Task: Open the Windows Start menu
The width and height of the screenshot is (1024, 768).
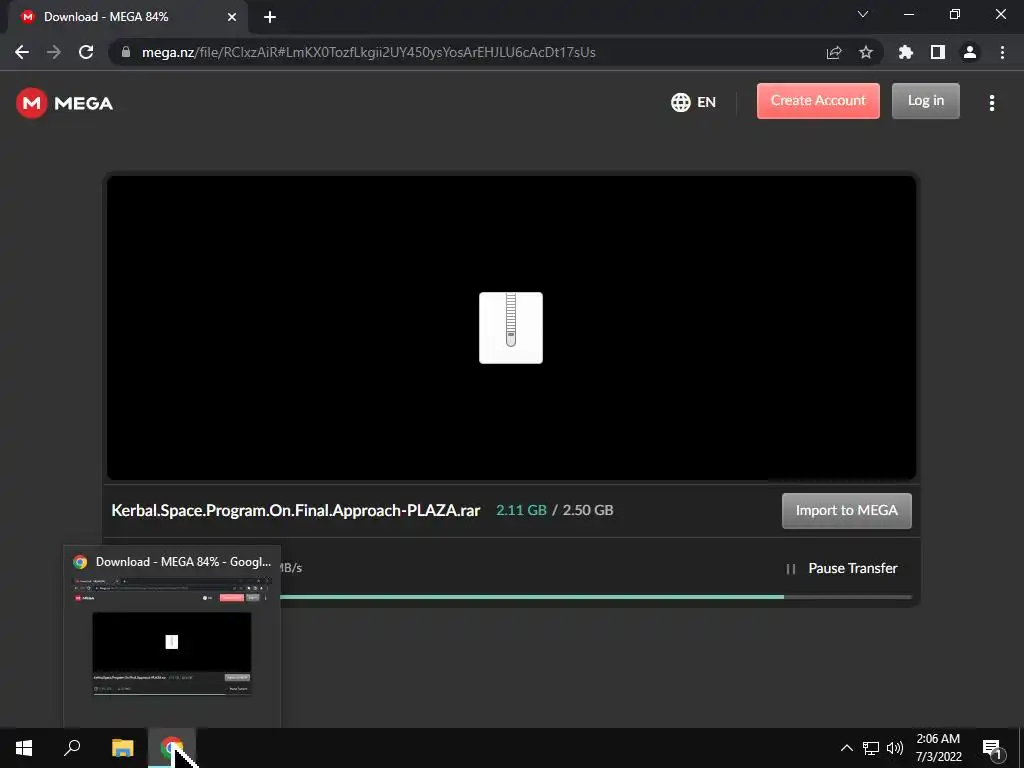Action: click(24, 748)
